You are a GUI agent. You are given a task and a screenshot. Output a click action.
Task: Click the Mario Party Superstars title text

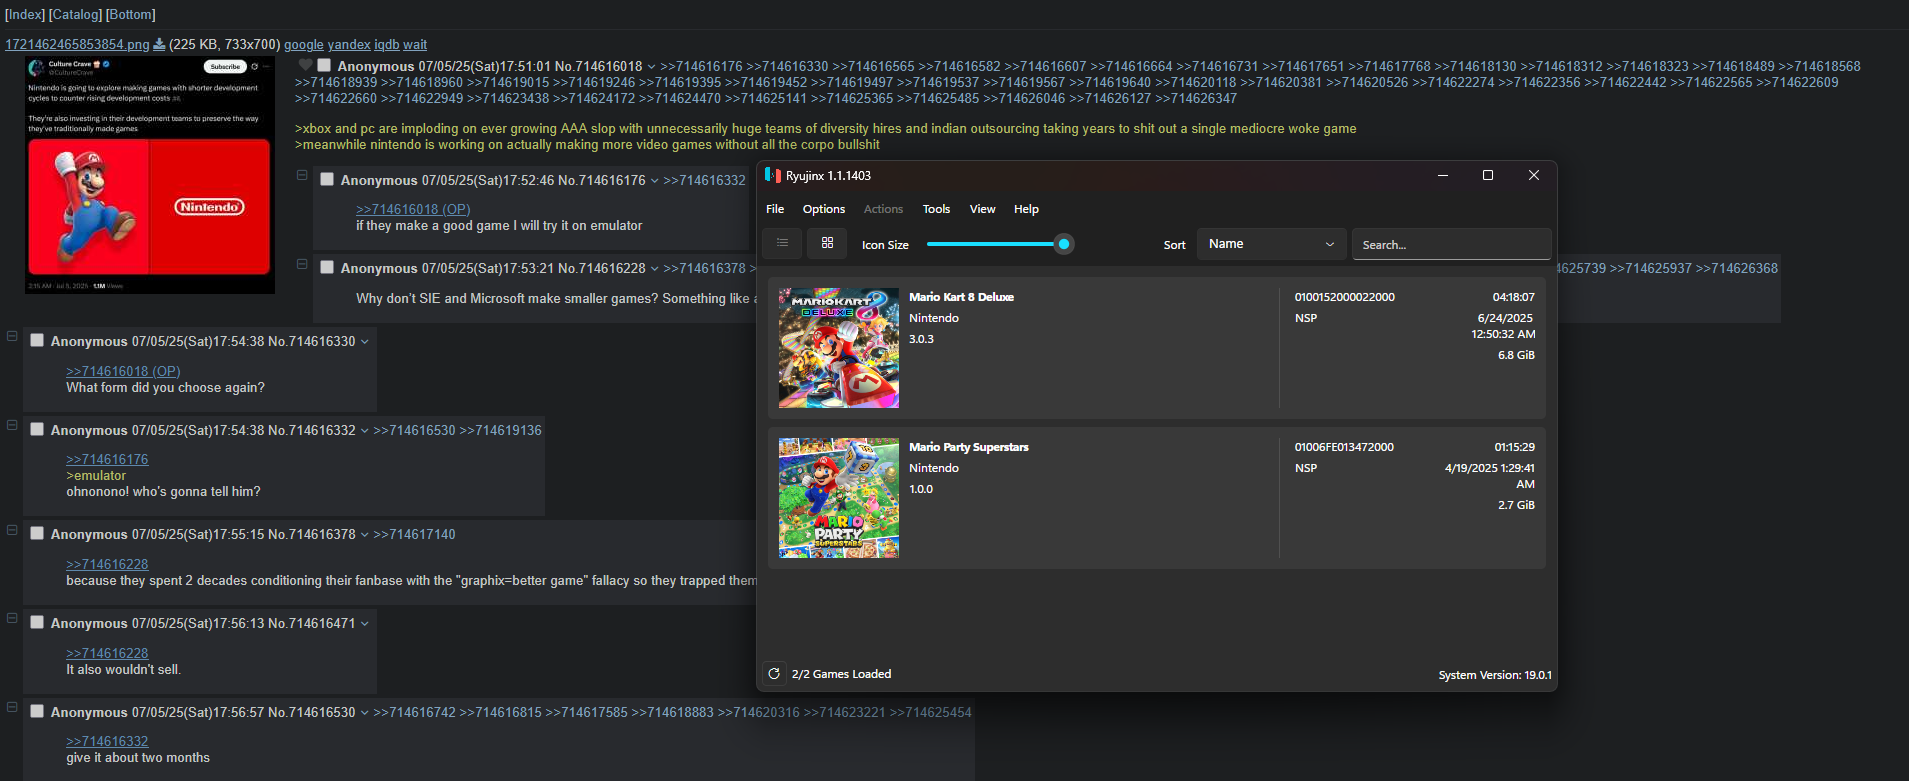(x=968, y=447)
